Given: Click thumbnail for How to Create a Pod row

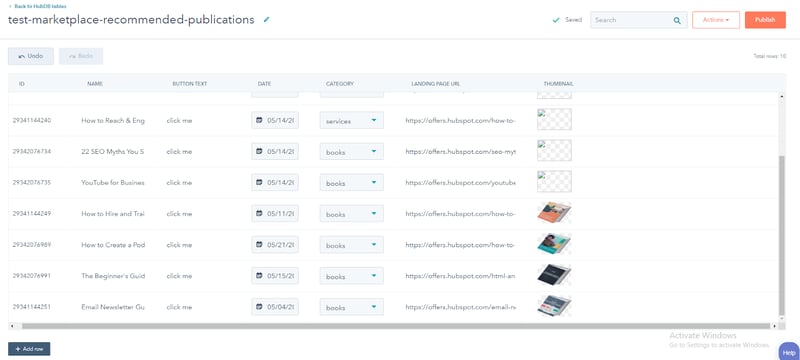Looking at the screenshot, I should pos(554,244).
